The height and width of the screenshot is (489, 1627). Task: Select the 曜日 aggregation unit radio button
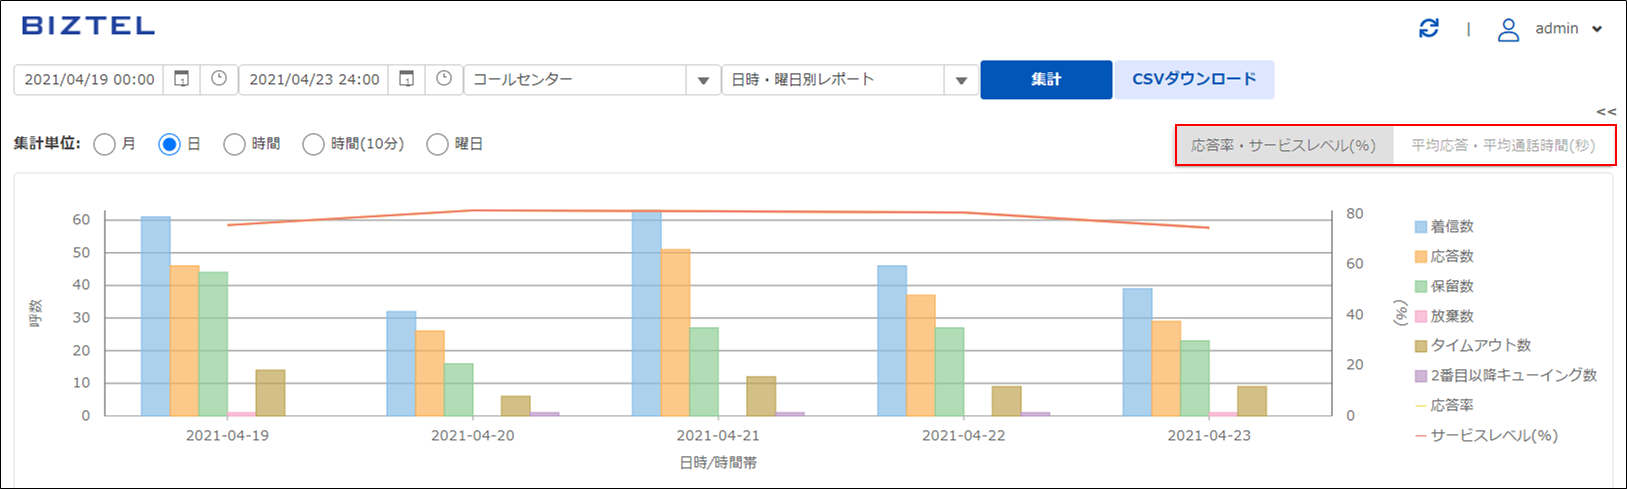click(x=438, y=145)
